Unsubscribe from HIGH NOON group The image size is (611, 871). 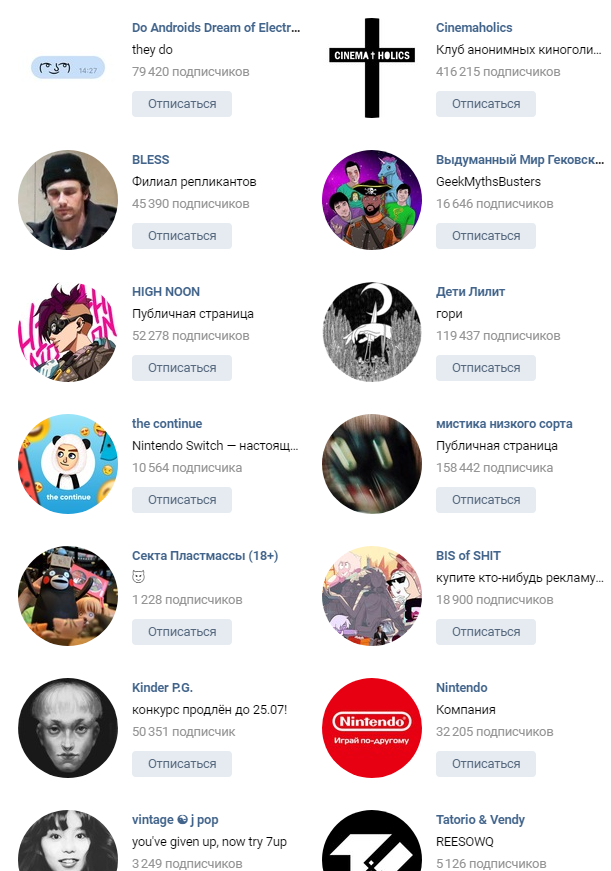click(x=182, y=368)
